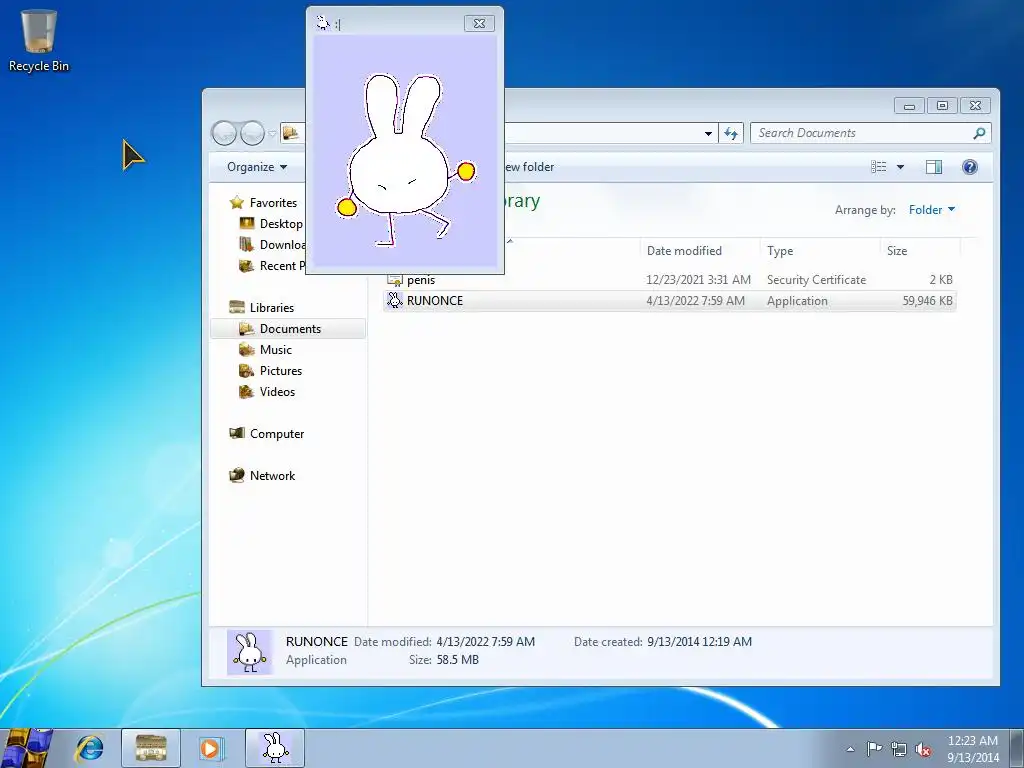Viewport: 1024px width, 768px height.
Task: Open Windows Media Player from taskbar
Action: [211, 748]
